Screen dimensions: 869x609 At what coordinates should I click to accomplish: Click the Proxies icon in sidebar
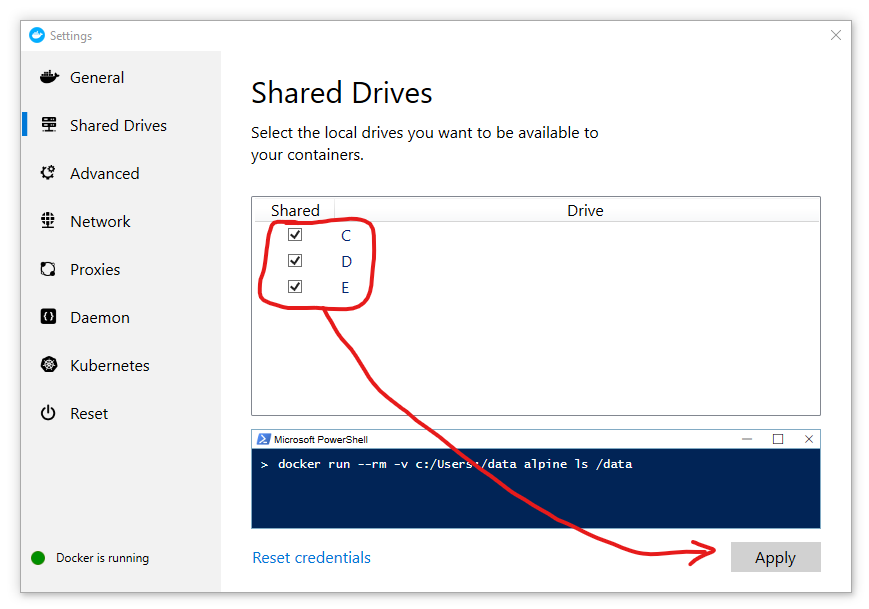click(x=48, y=269)
